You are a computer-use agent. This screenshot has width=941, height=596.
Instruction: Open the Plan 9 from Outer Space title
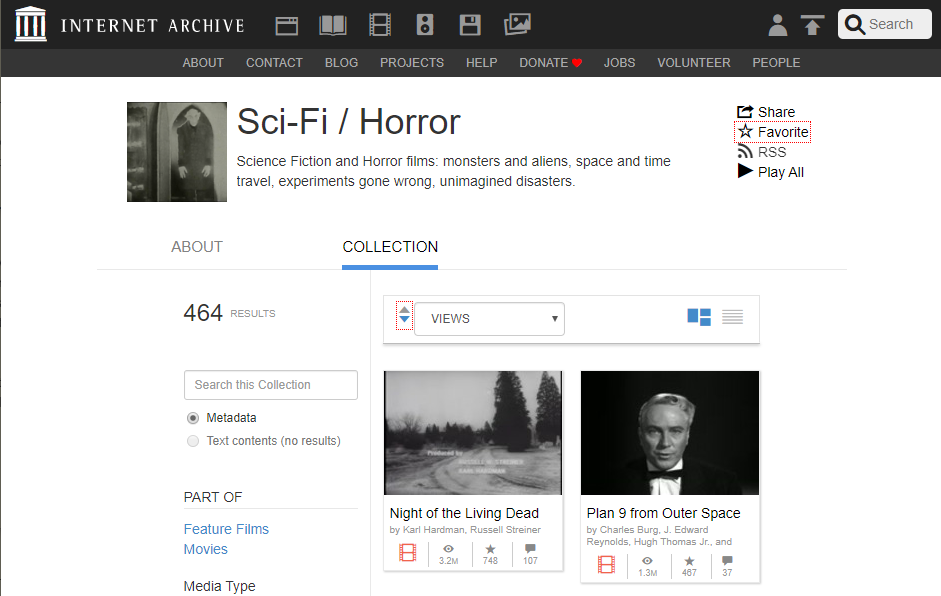(x=663, y=513)
